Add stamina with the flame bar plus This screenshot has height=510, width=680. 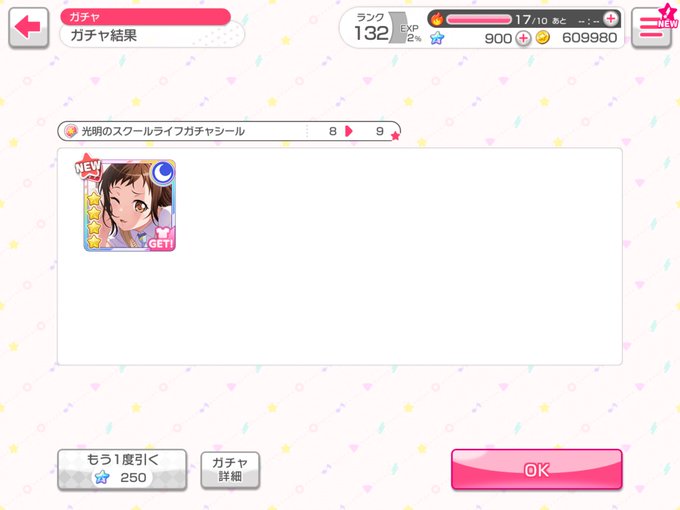(x=611, y=19)
